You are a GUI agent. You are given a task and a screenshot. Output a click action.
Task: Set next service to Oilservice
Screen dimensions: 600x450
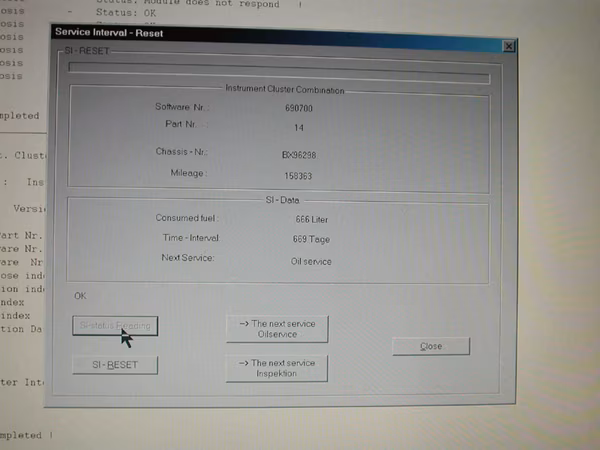point(277,329)
